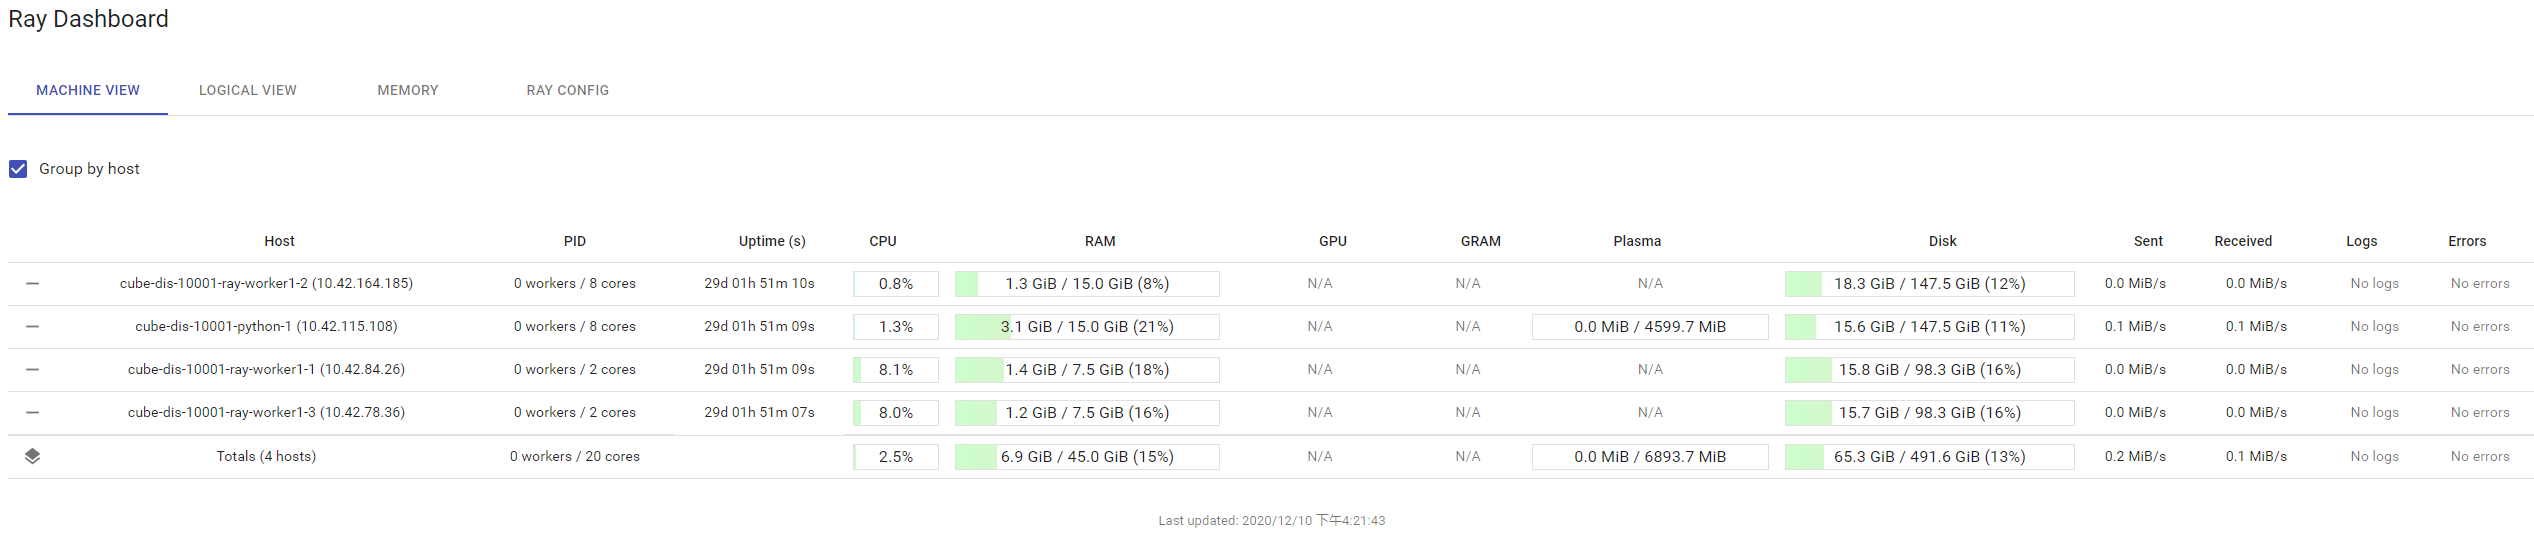Click the PID column header
2534x536 pixels.
575,241
